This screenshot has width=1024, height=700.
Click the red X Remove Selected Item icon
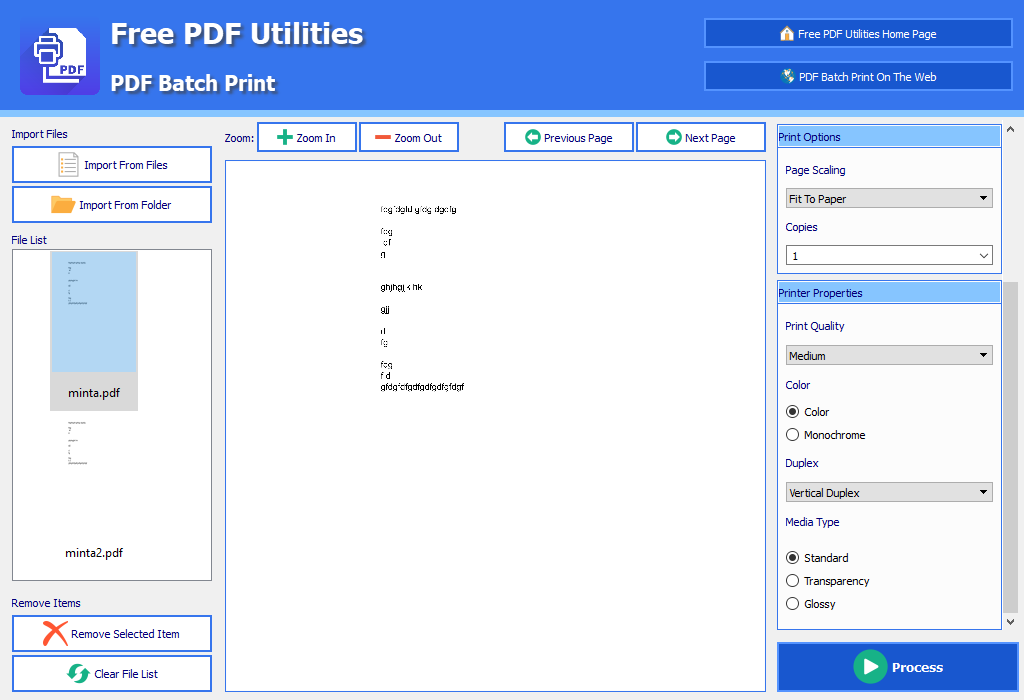(x=54, y=634)
